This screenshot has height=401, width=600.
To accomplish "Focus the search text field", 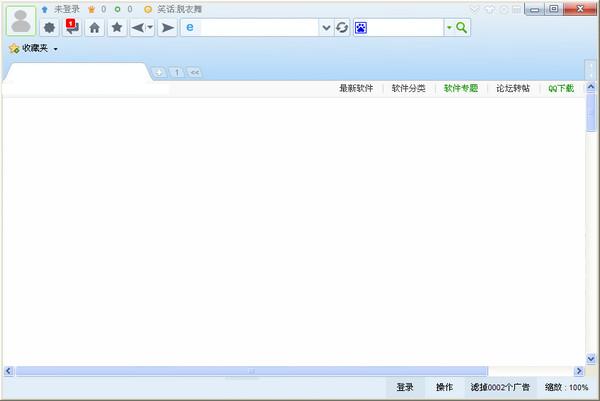I will 406,28.
